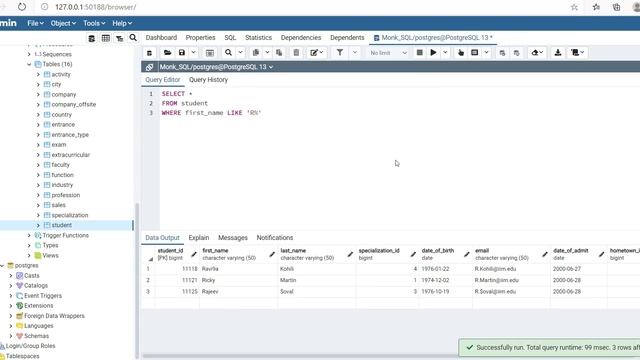Click the Commit icon in toolbar
Screen dimensions: 640x360
(x=502, y=53)
